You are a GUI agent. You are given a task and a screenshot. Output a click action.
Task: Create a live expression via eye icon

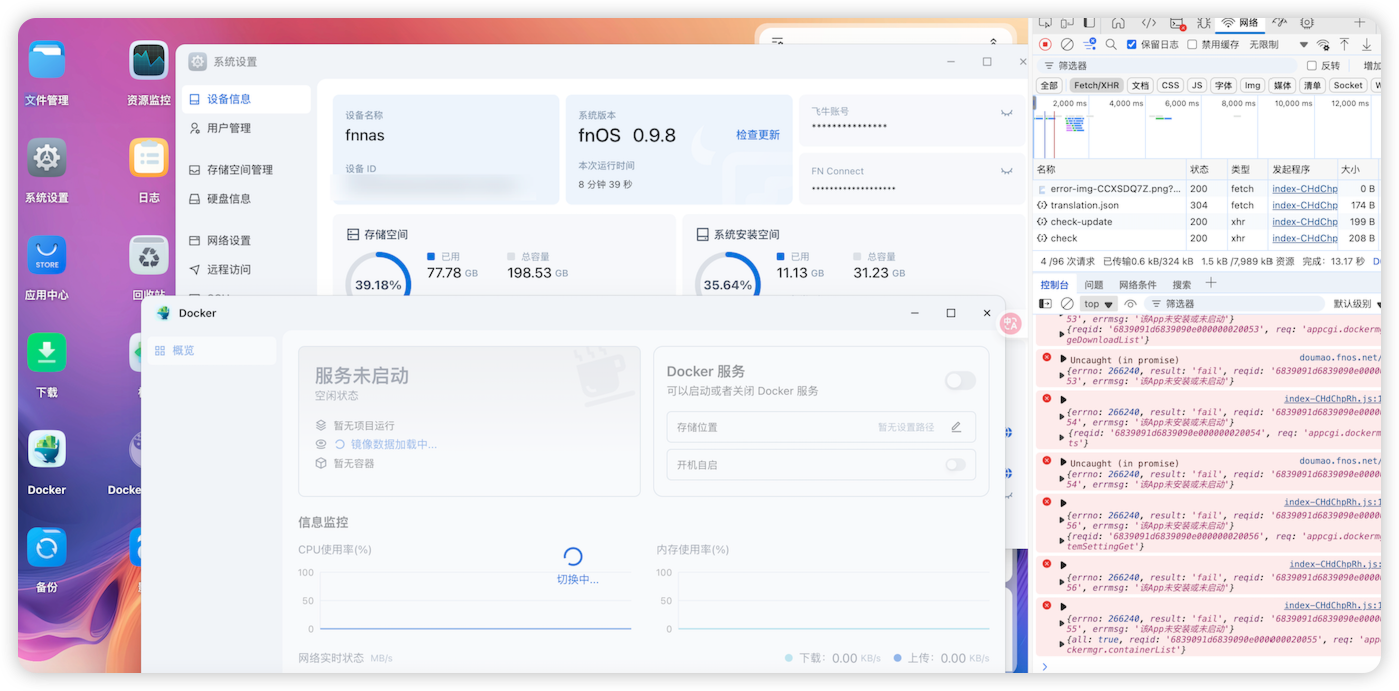1130,304
